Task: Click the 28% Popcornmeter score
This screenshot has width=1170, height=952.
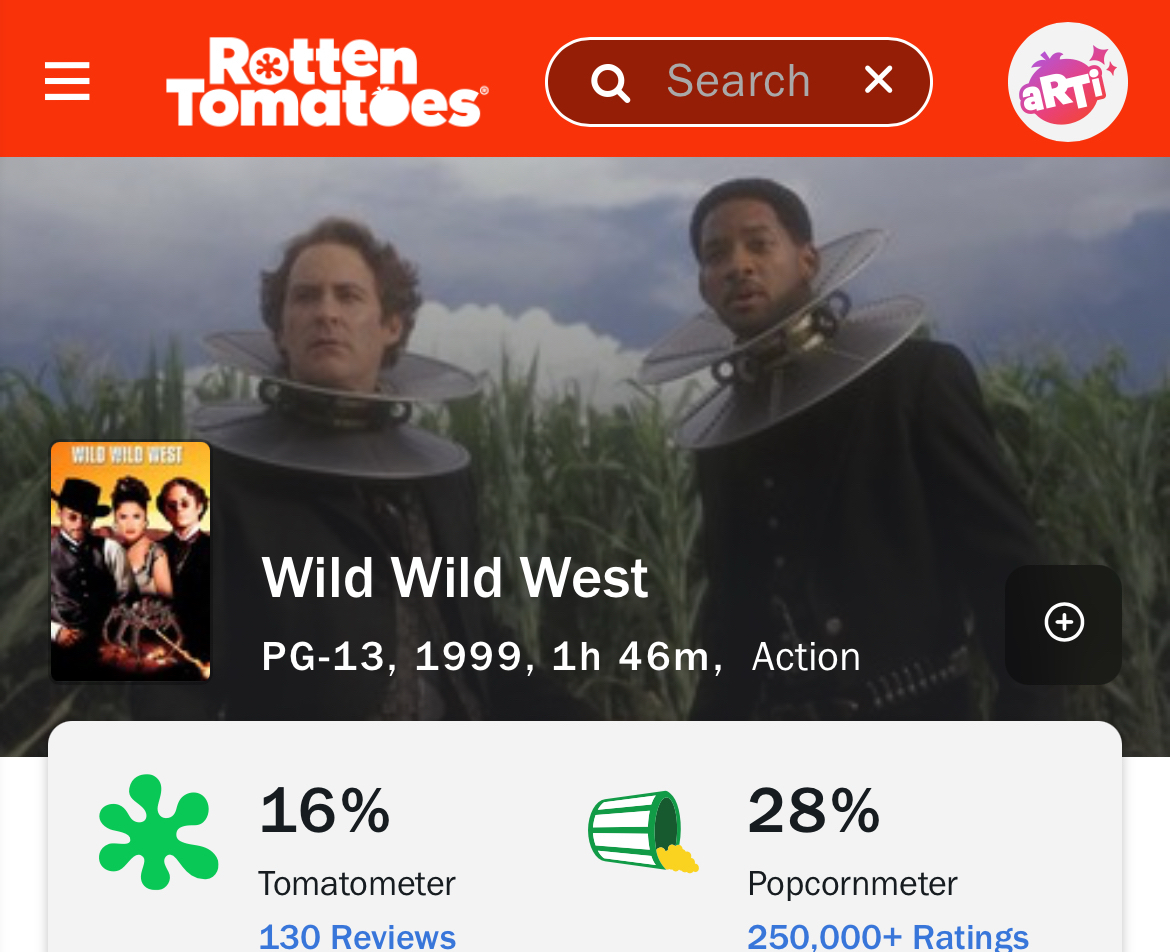Action: 813,811
